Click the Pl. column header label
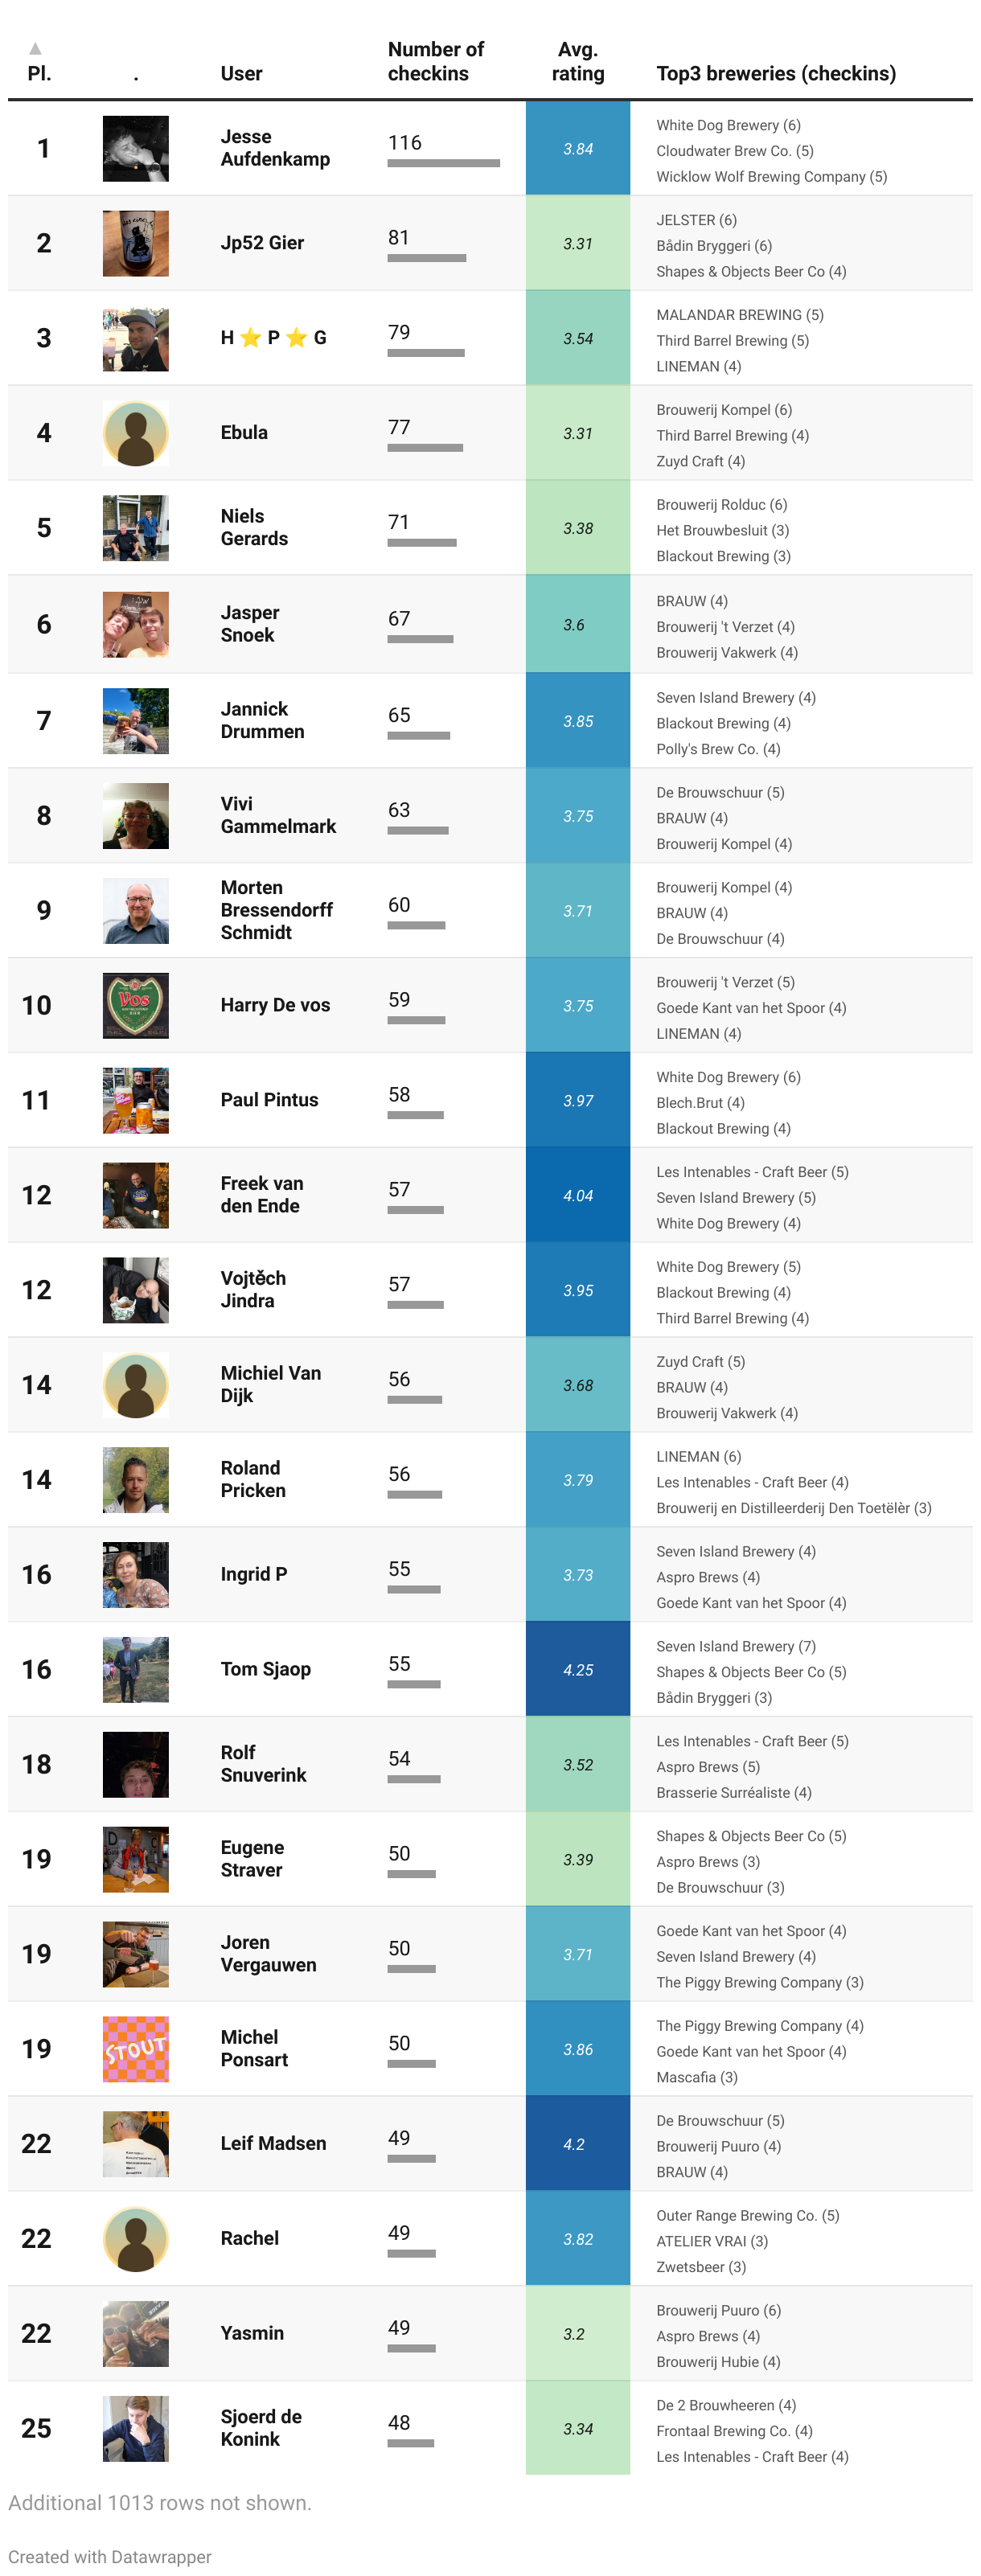 [x=39, y=74]
